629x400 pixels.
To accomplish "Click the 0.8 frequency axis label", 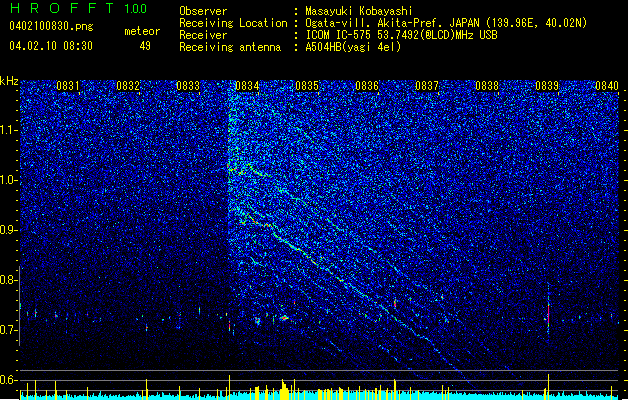I will 9,280.
